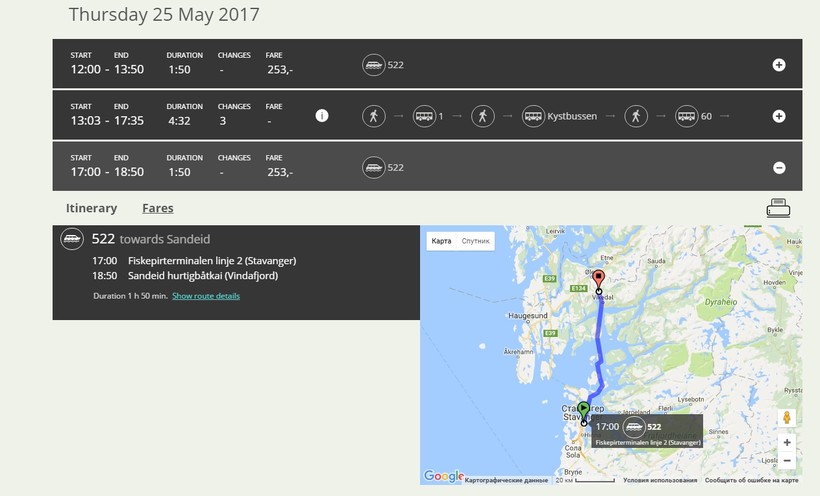820x496 pixels.
Task: Switch to the Itinerary tab
Action: click(x=91, y=208)
